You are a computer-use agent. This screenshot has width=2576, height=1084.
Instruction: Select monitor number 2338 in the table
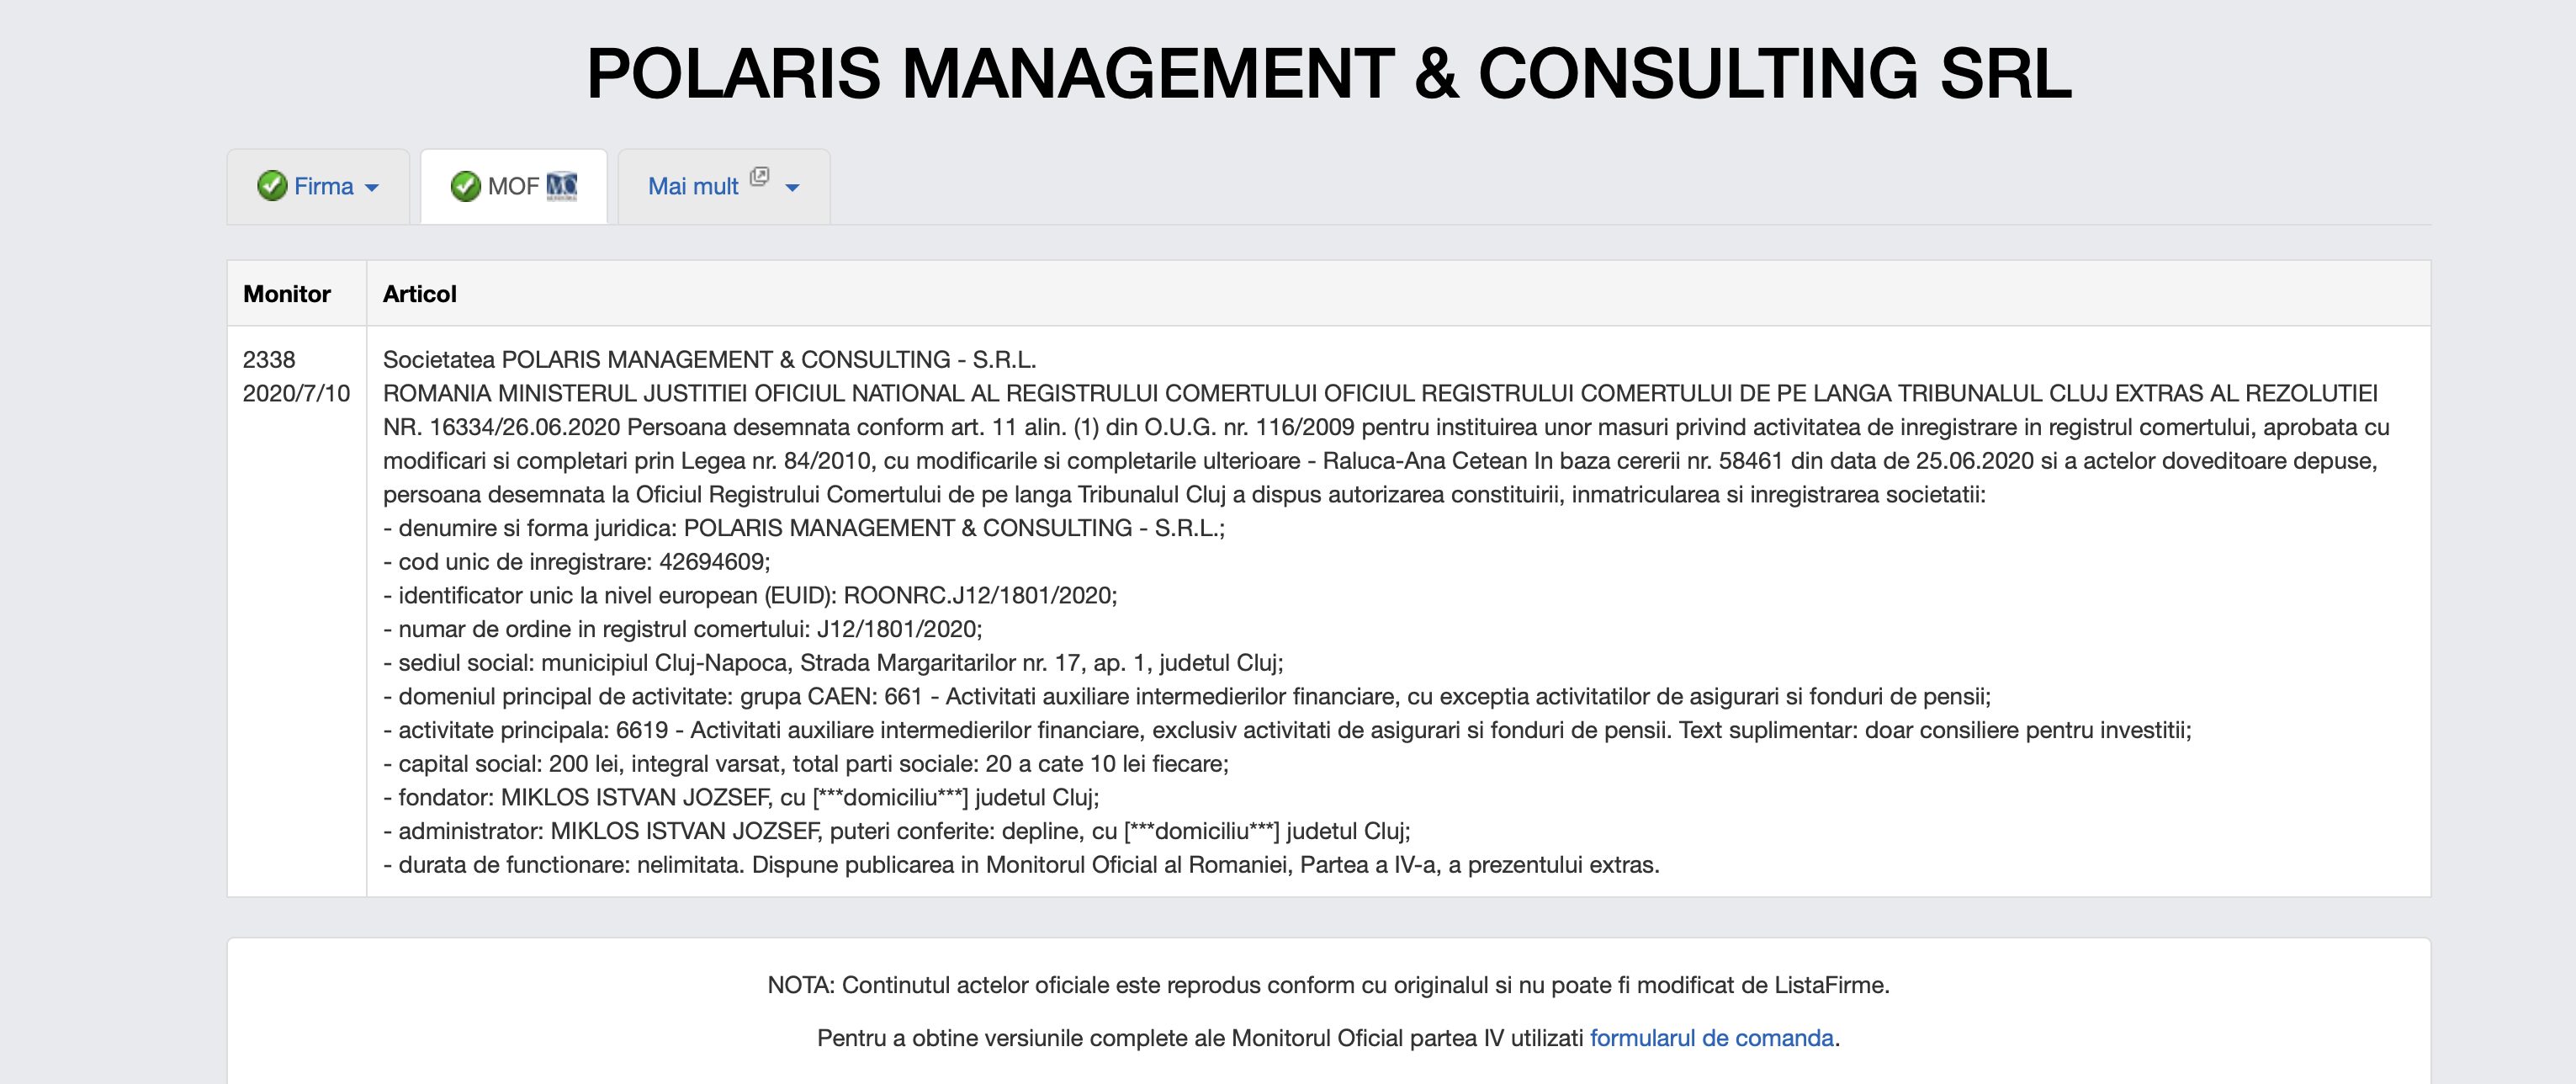point(269,360)
